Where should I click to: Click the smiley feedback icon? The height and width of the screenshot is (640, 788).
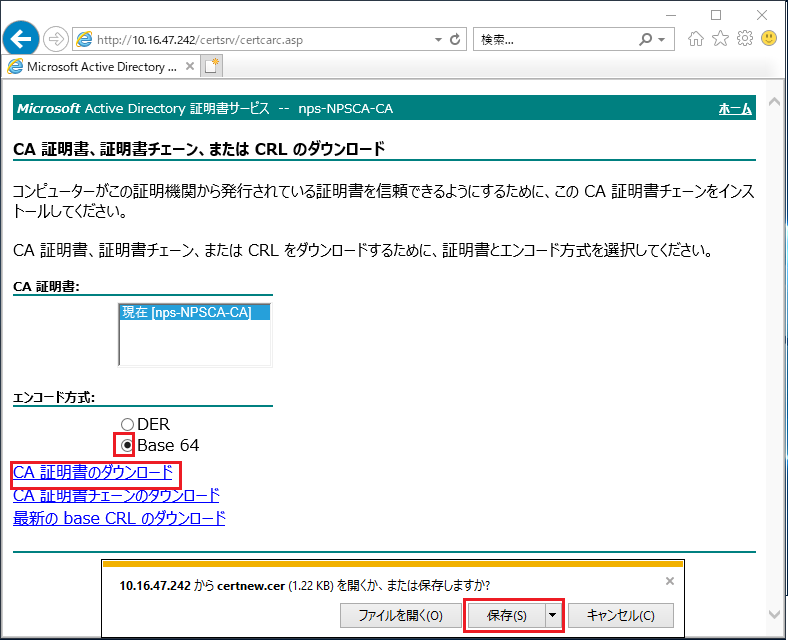[769, 38]
